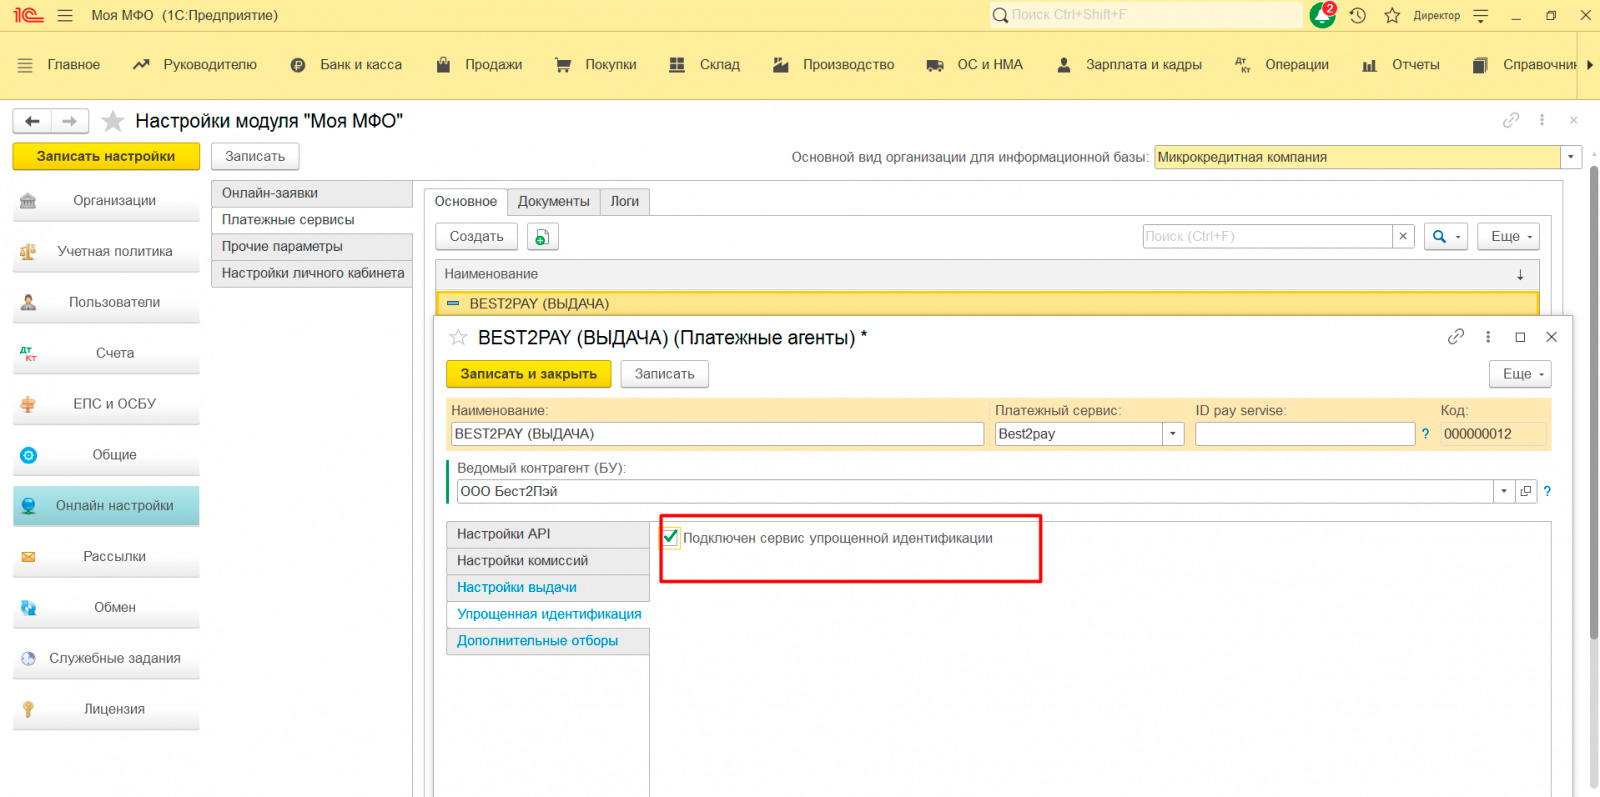Select Настройки API tab

coord(548,535)
